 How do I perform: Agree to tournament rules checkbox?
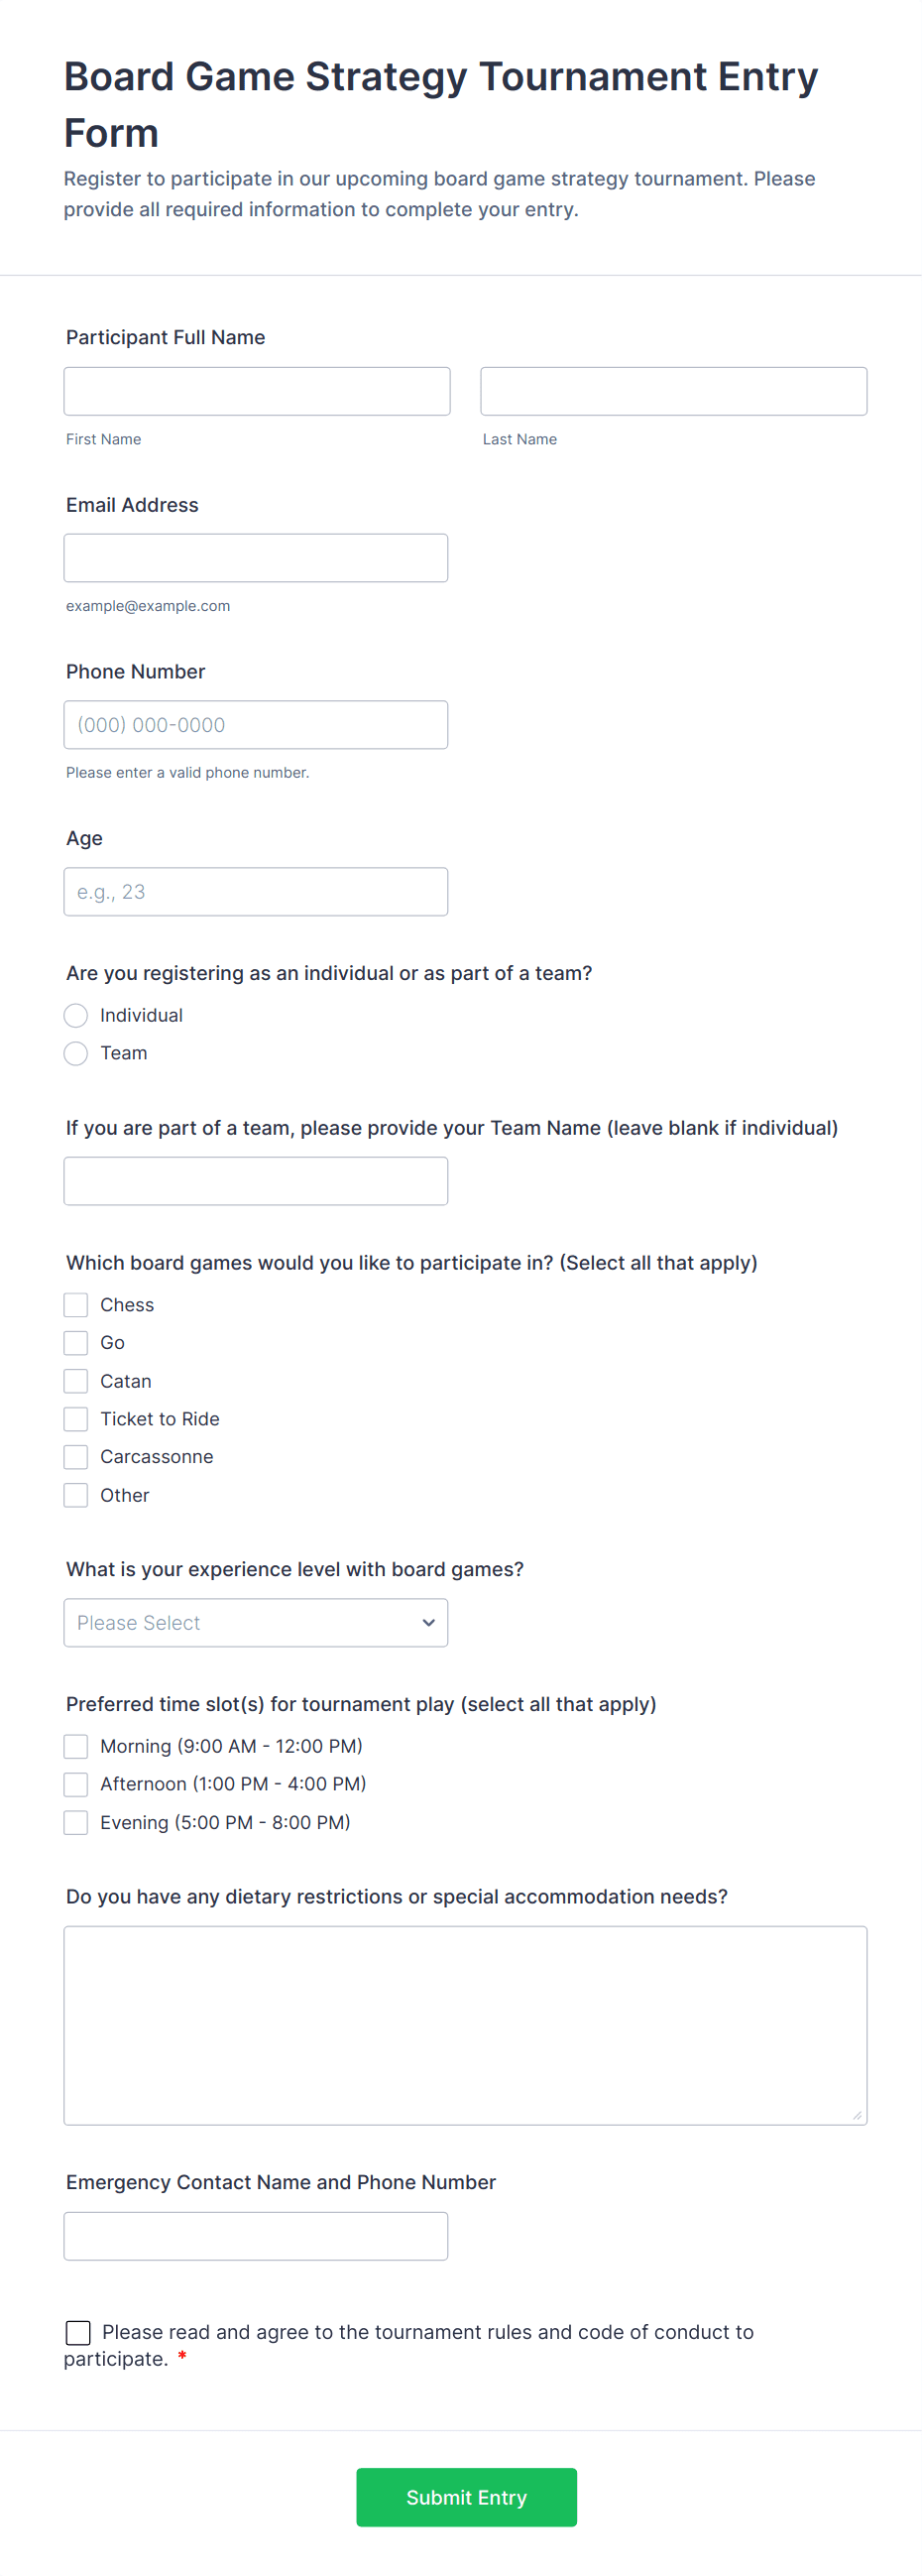78,2333
